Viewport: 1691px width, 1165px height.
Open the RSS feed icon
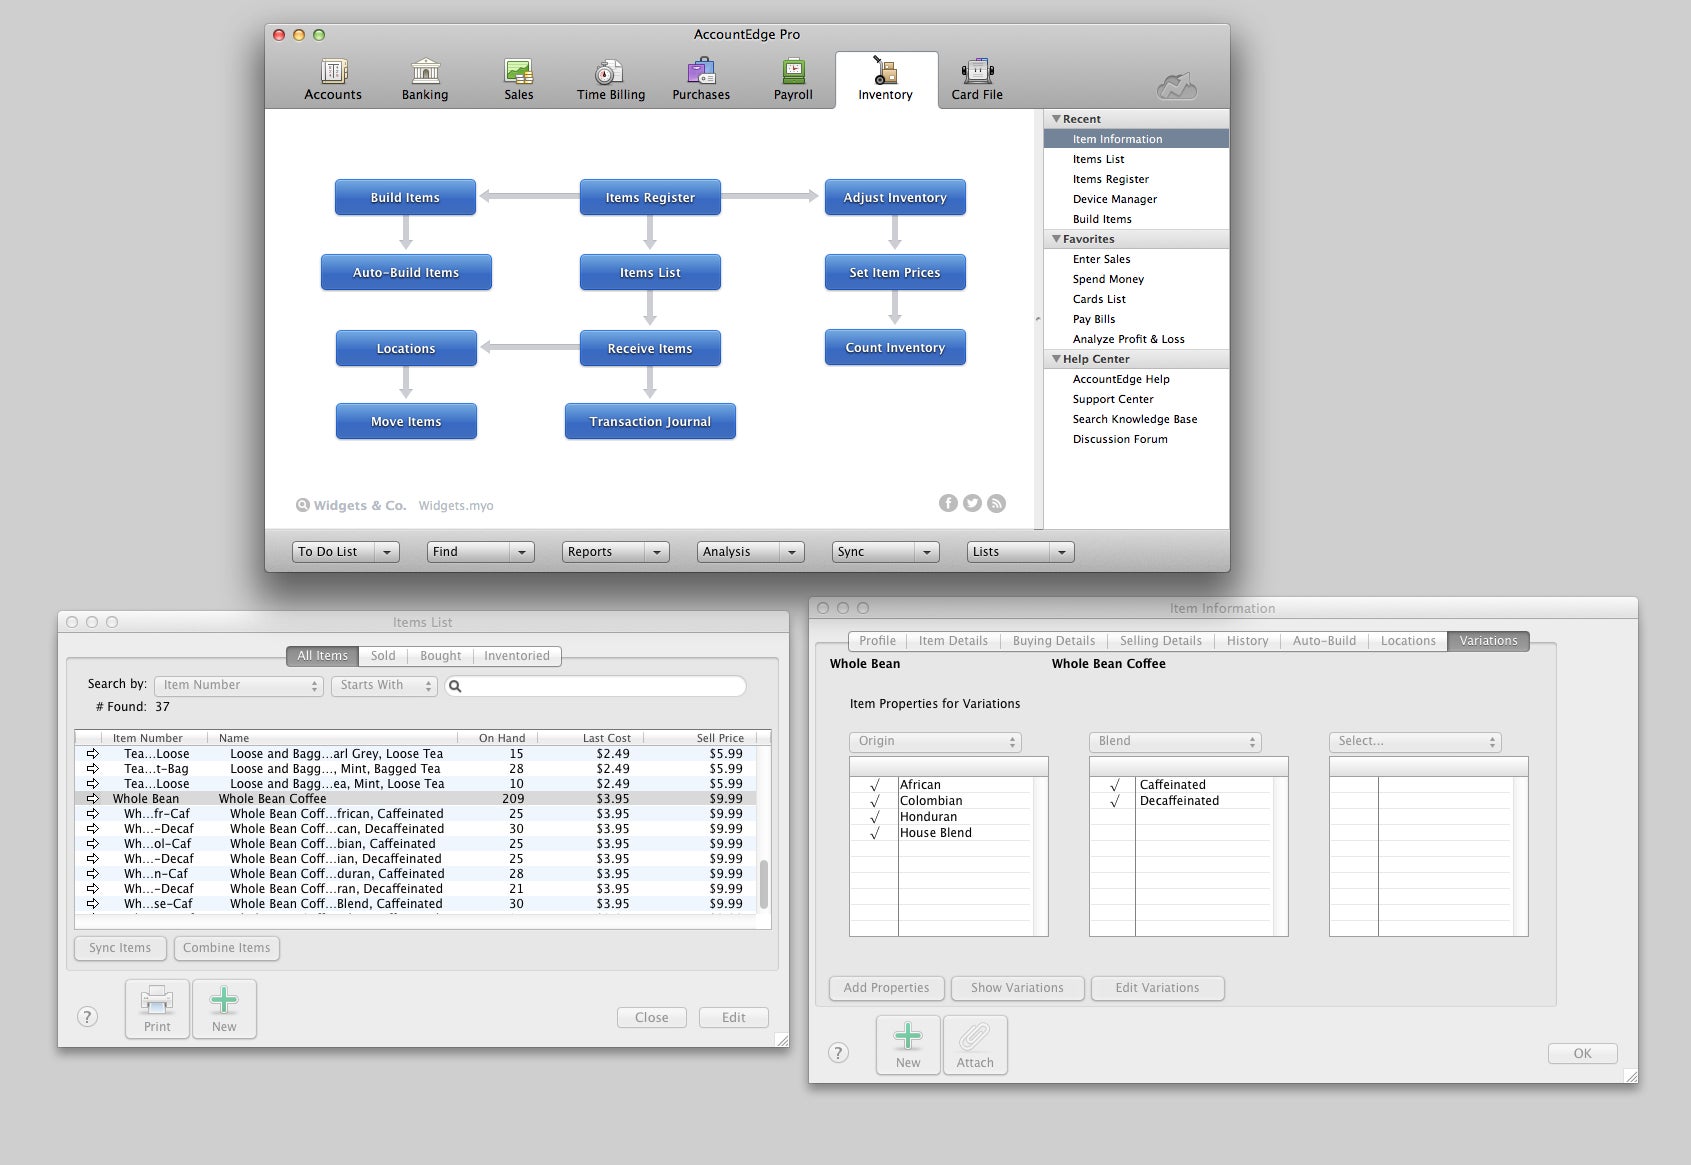tap(996, 503)
